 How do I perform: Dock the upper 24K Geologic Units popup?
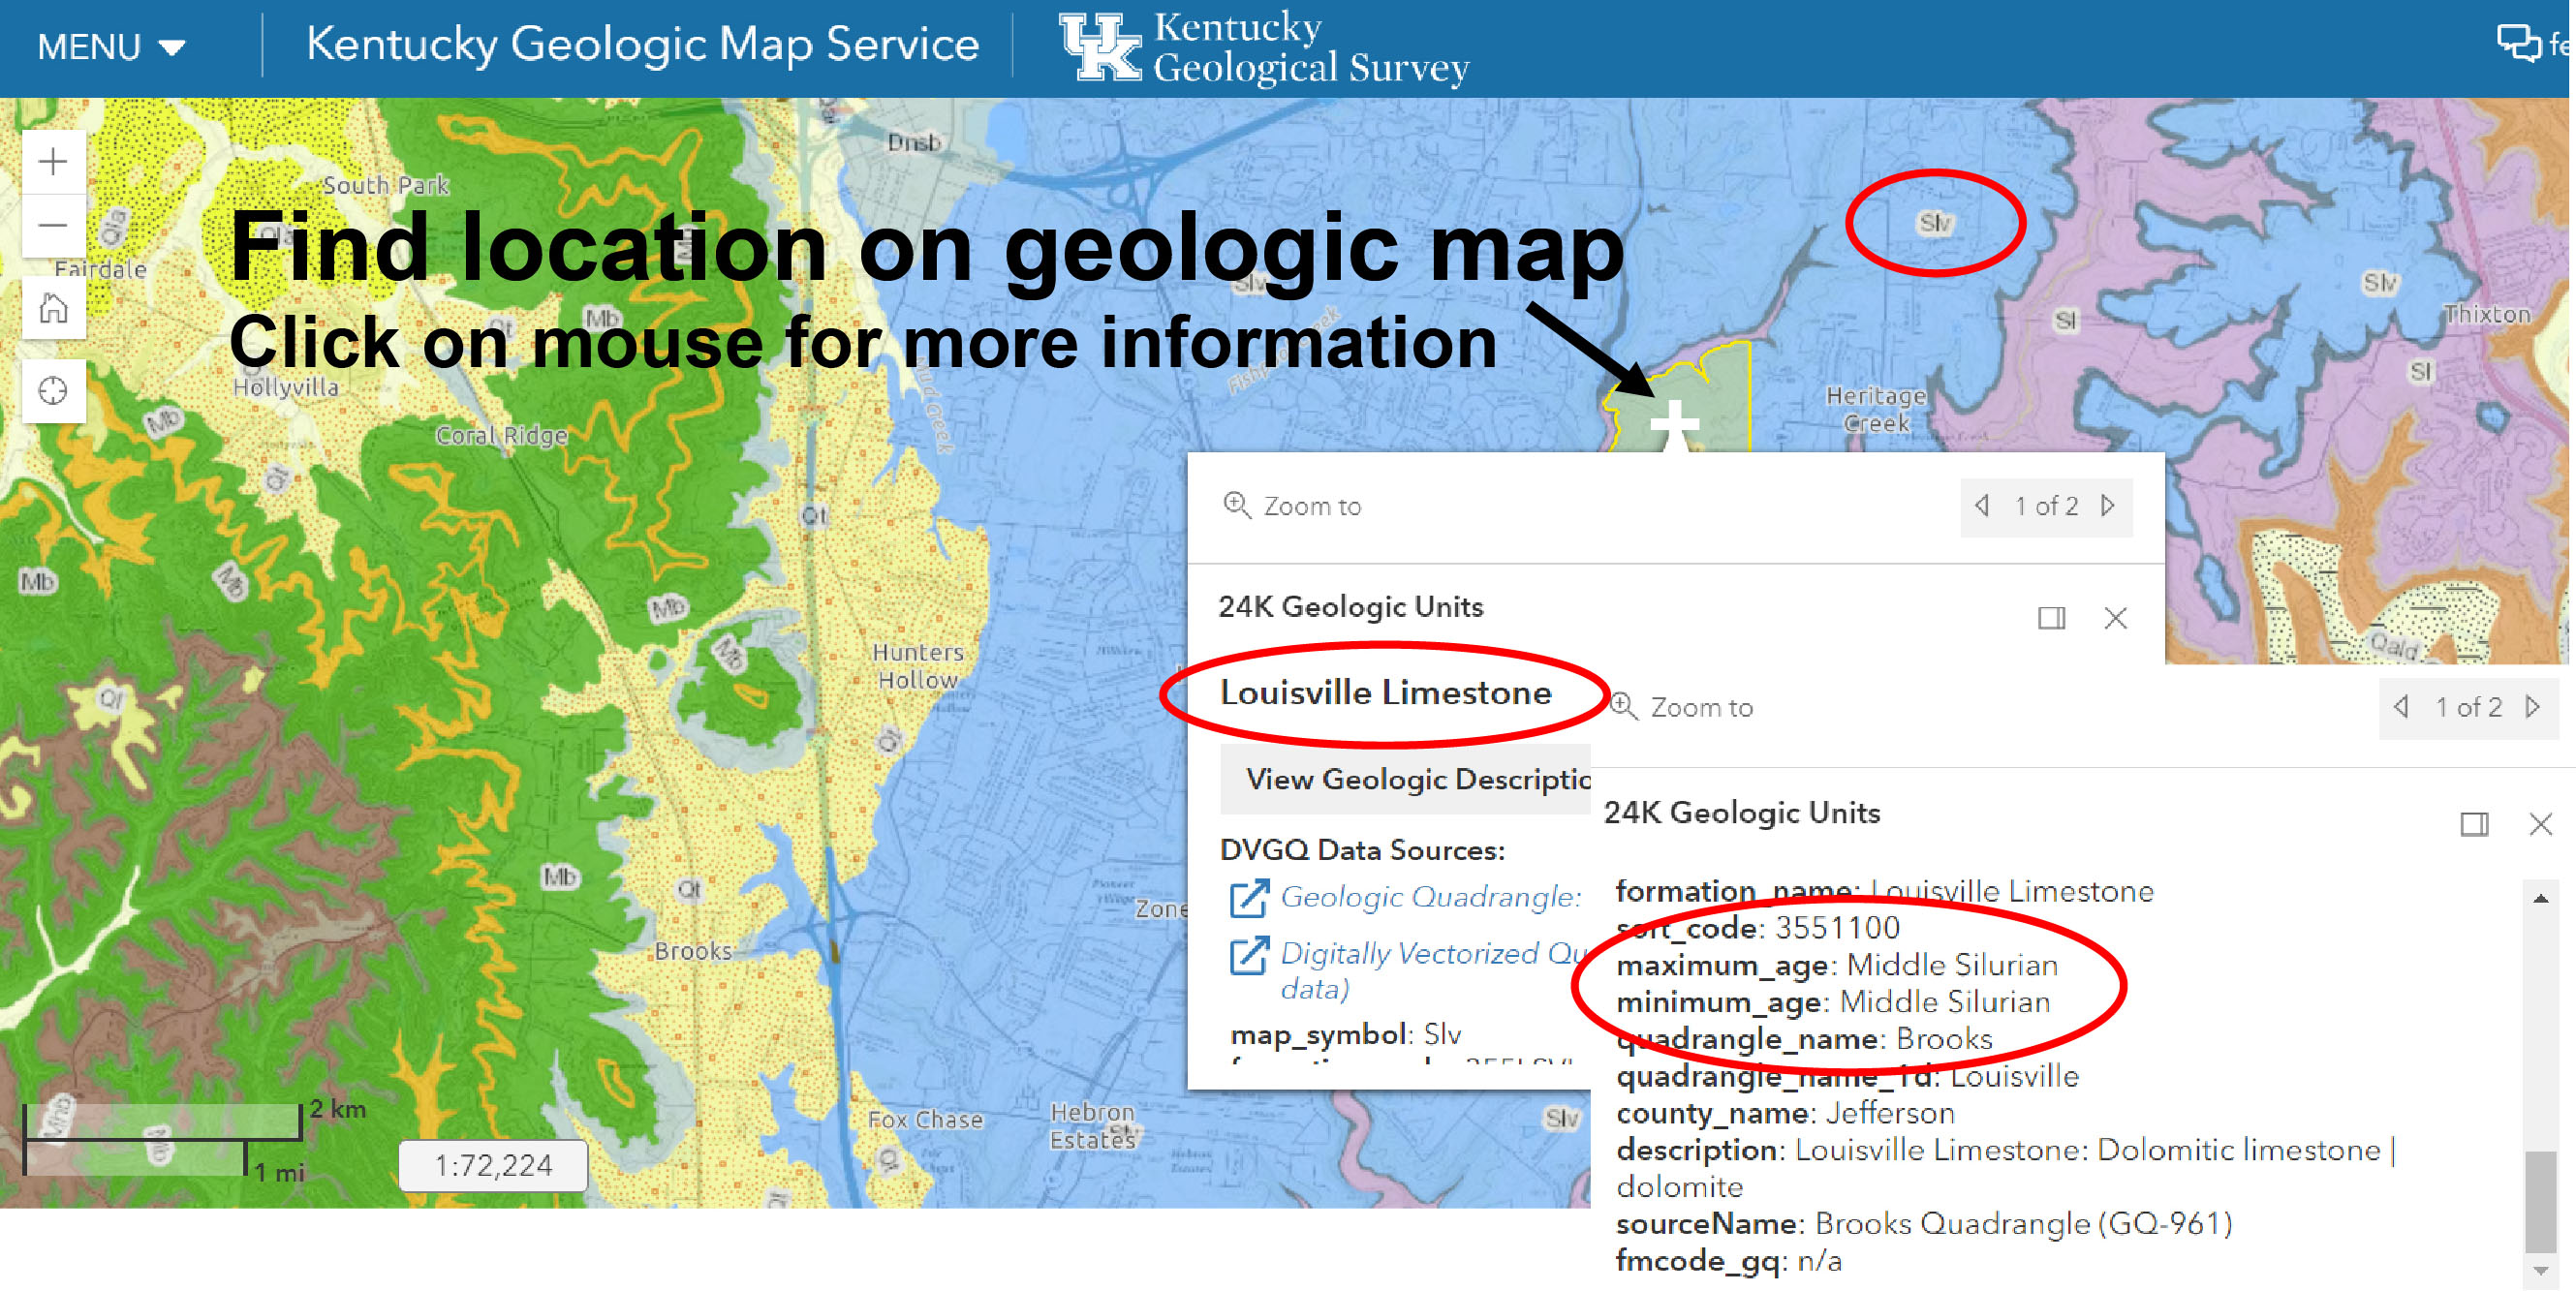pos(2051,618)
